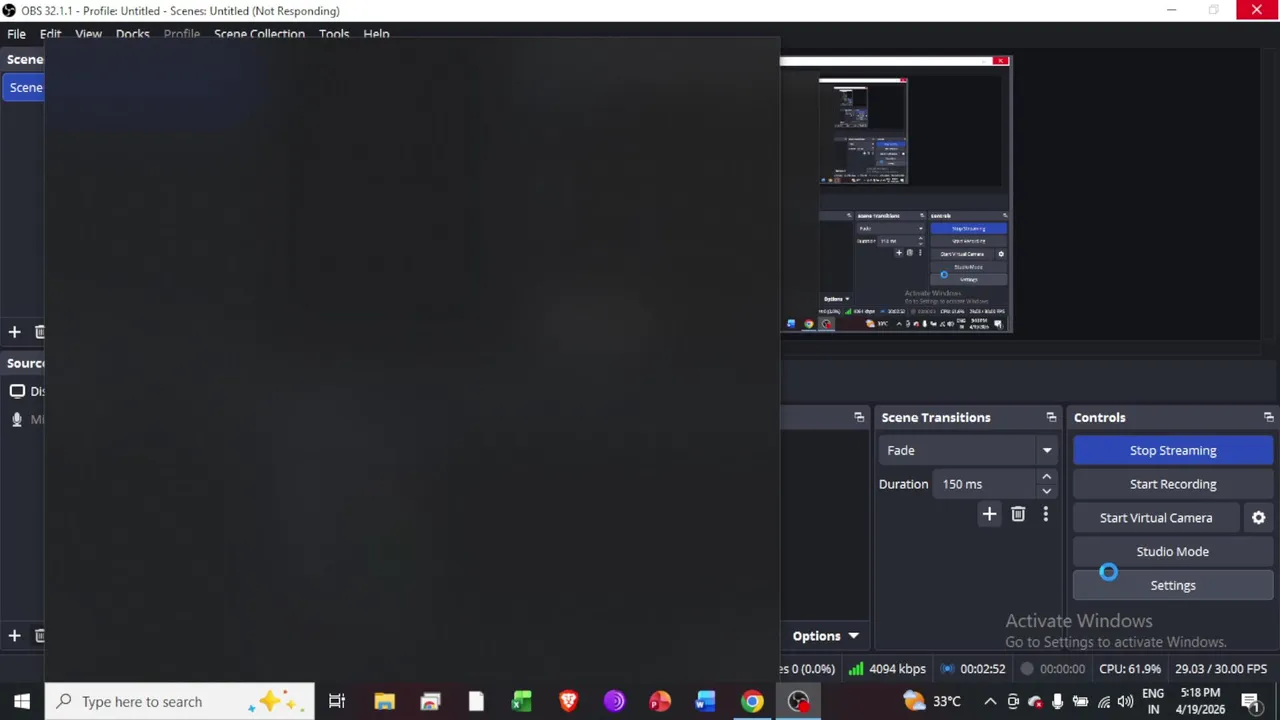Add a new scene with plus icon
Image resolution: width=1280 pixels, height=720 pixels.
14,332
